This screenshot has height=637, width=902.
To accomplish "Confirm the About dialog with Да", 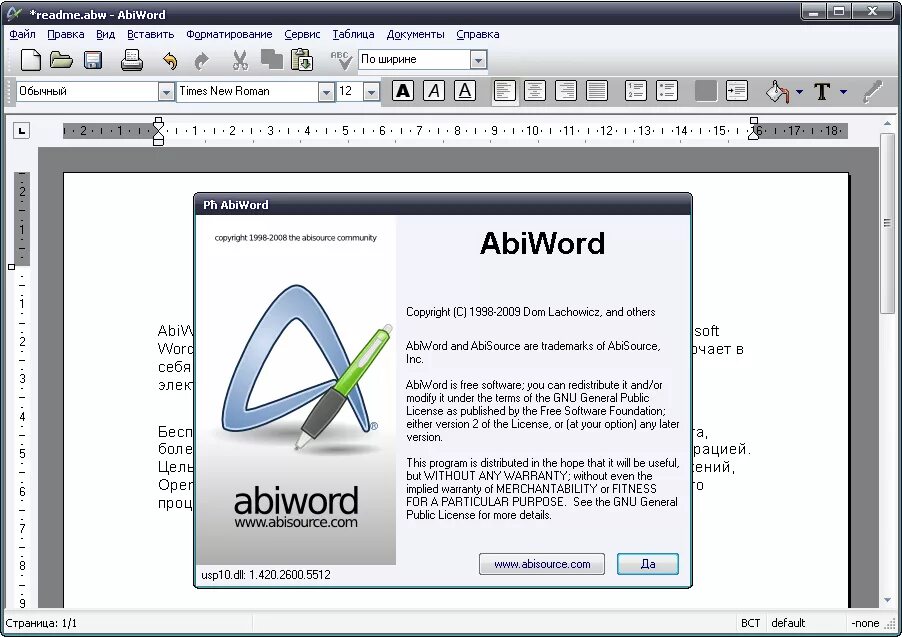I will [x=648, y=564].
